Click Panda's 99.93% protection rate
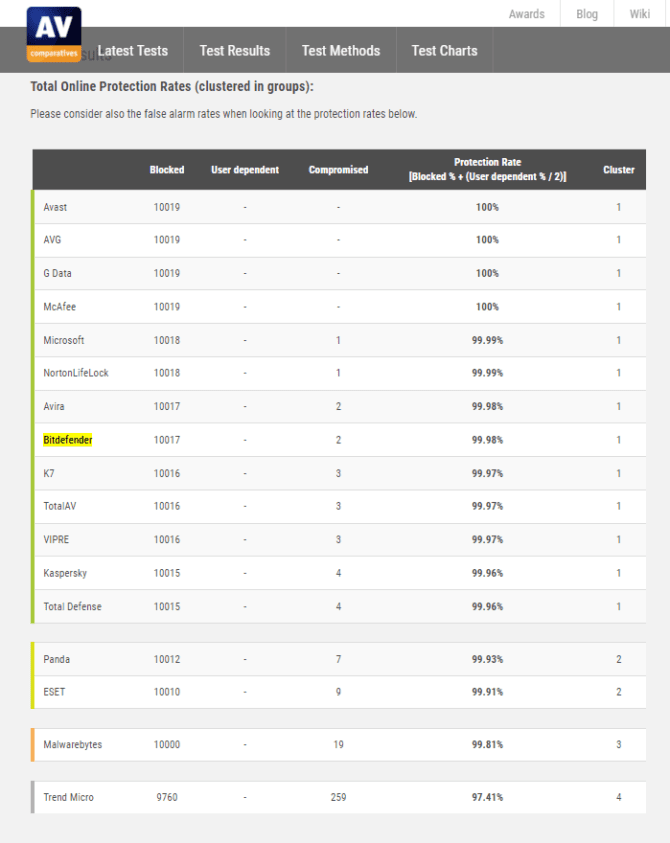This screenshot has height=843, width=670. pyautogui.click(x=487, y=659)
